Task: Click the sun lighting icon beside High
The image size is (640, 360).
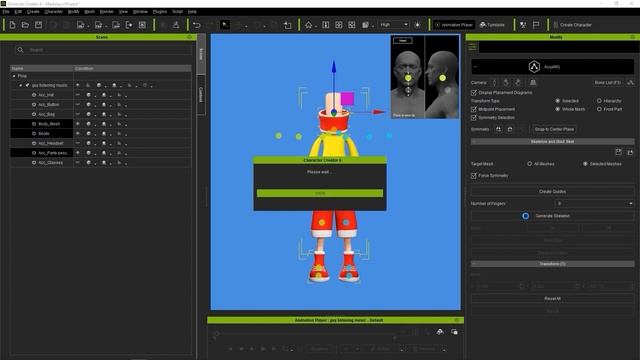Action: point(417,25)
